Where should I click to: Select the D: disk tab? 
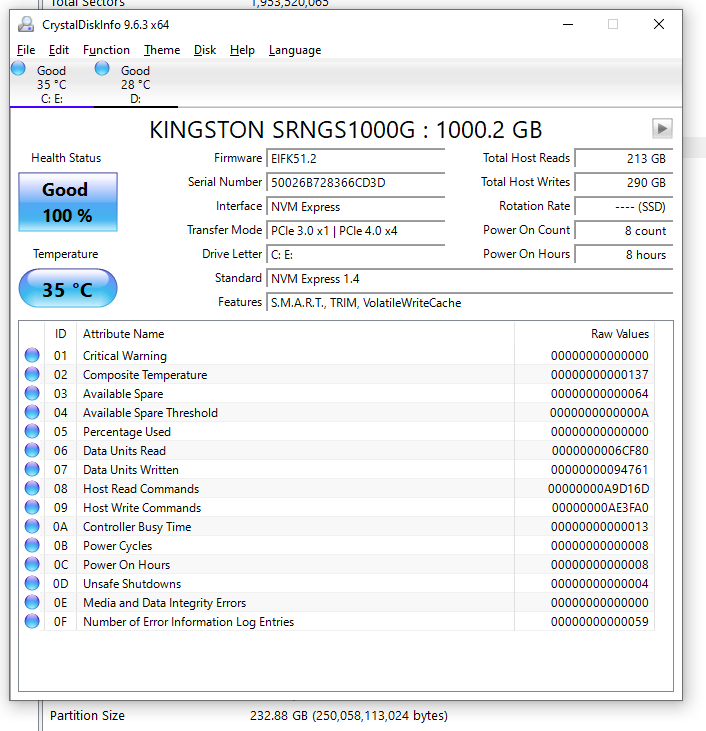pyautogui.click(x=135, y=84)
